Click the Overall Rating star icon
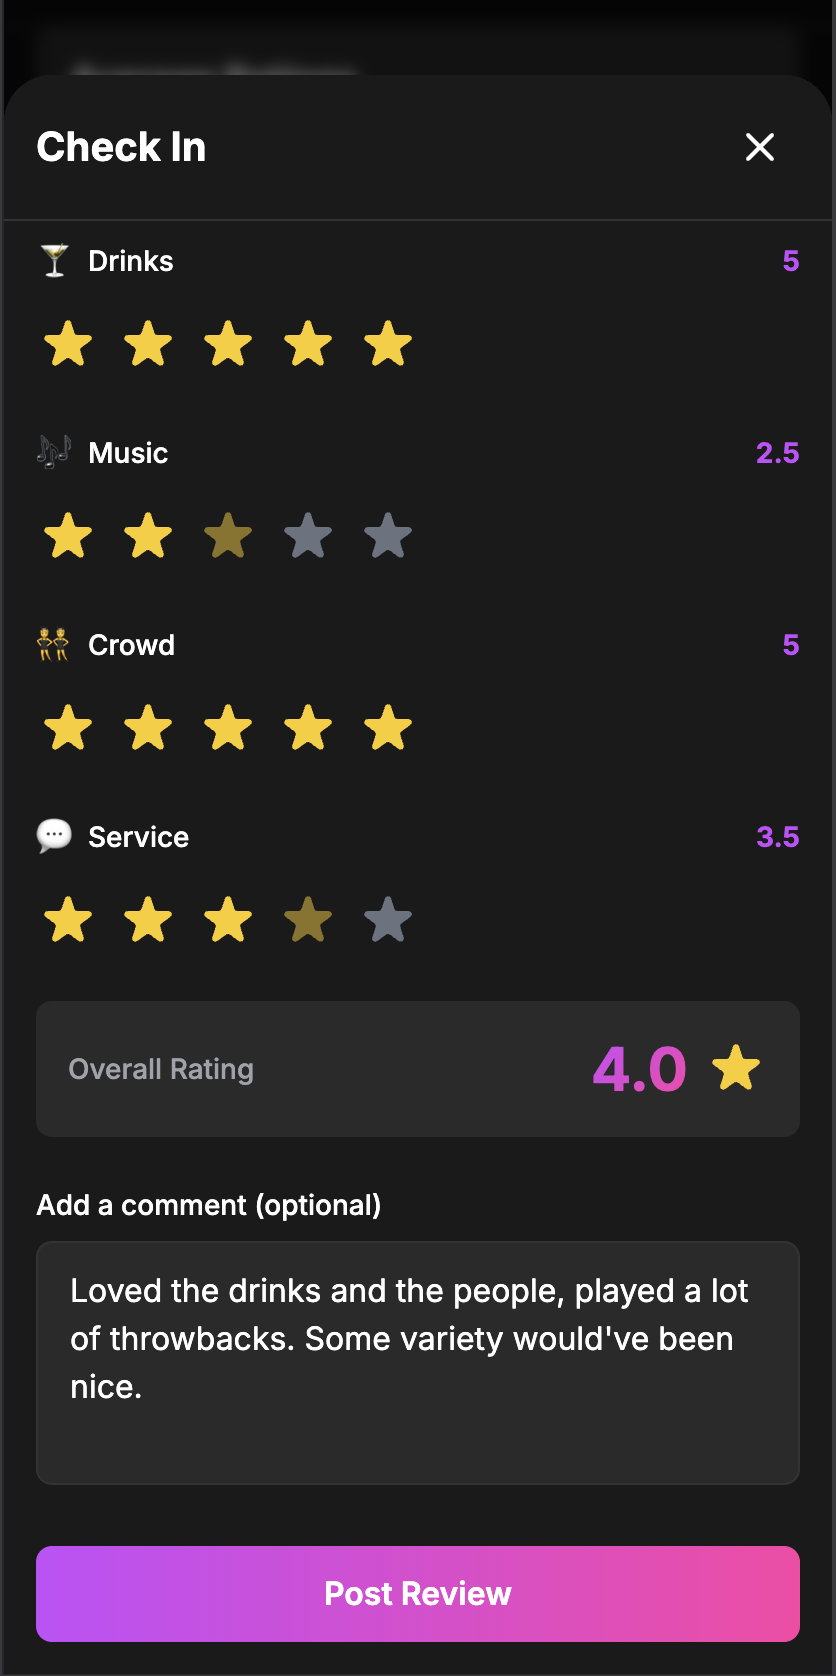The width and height of the screenshot is (836, 1676). pos(736,1068)
